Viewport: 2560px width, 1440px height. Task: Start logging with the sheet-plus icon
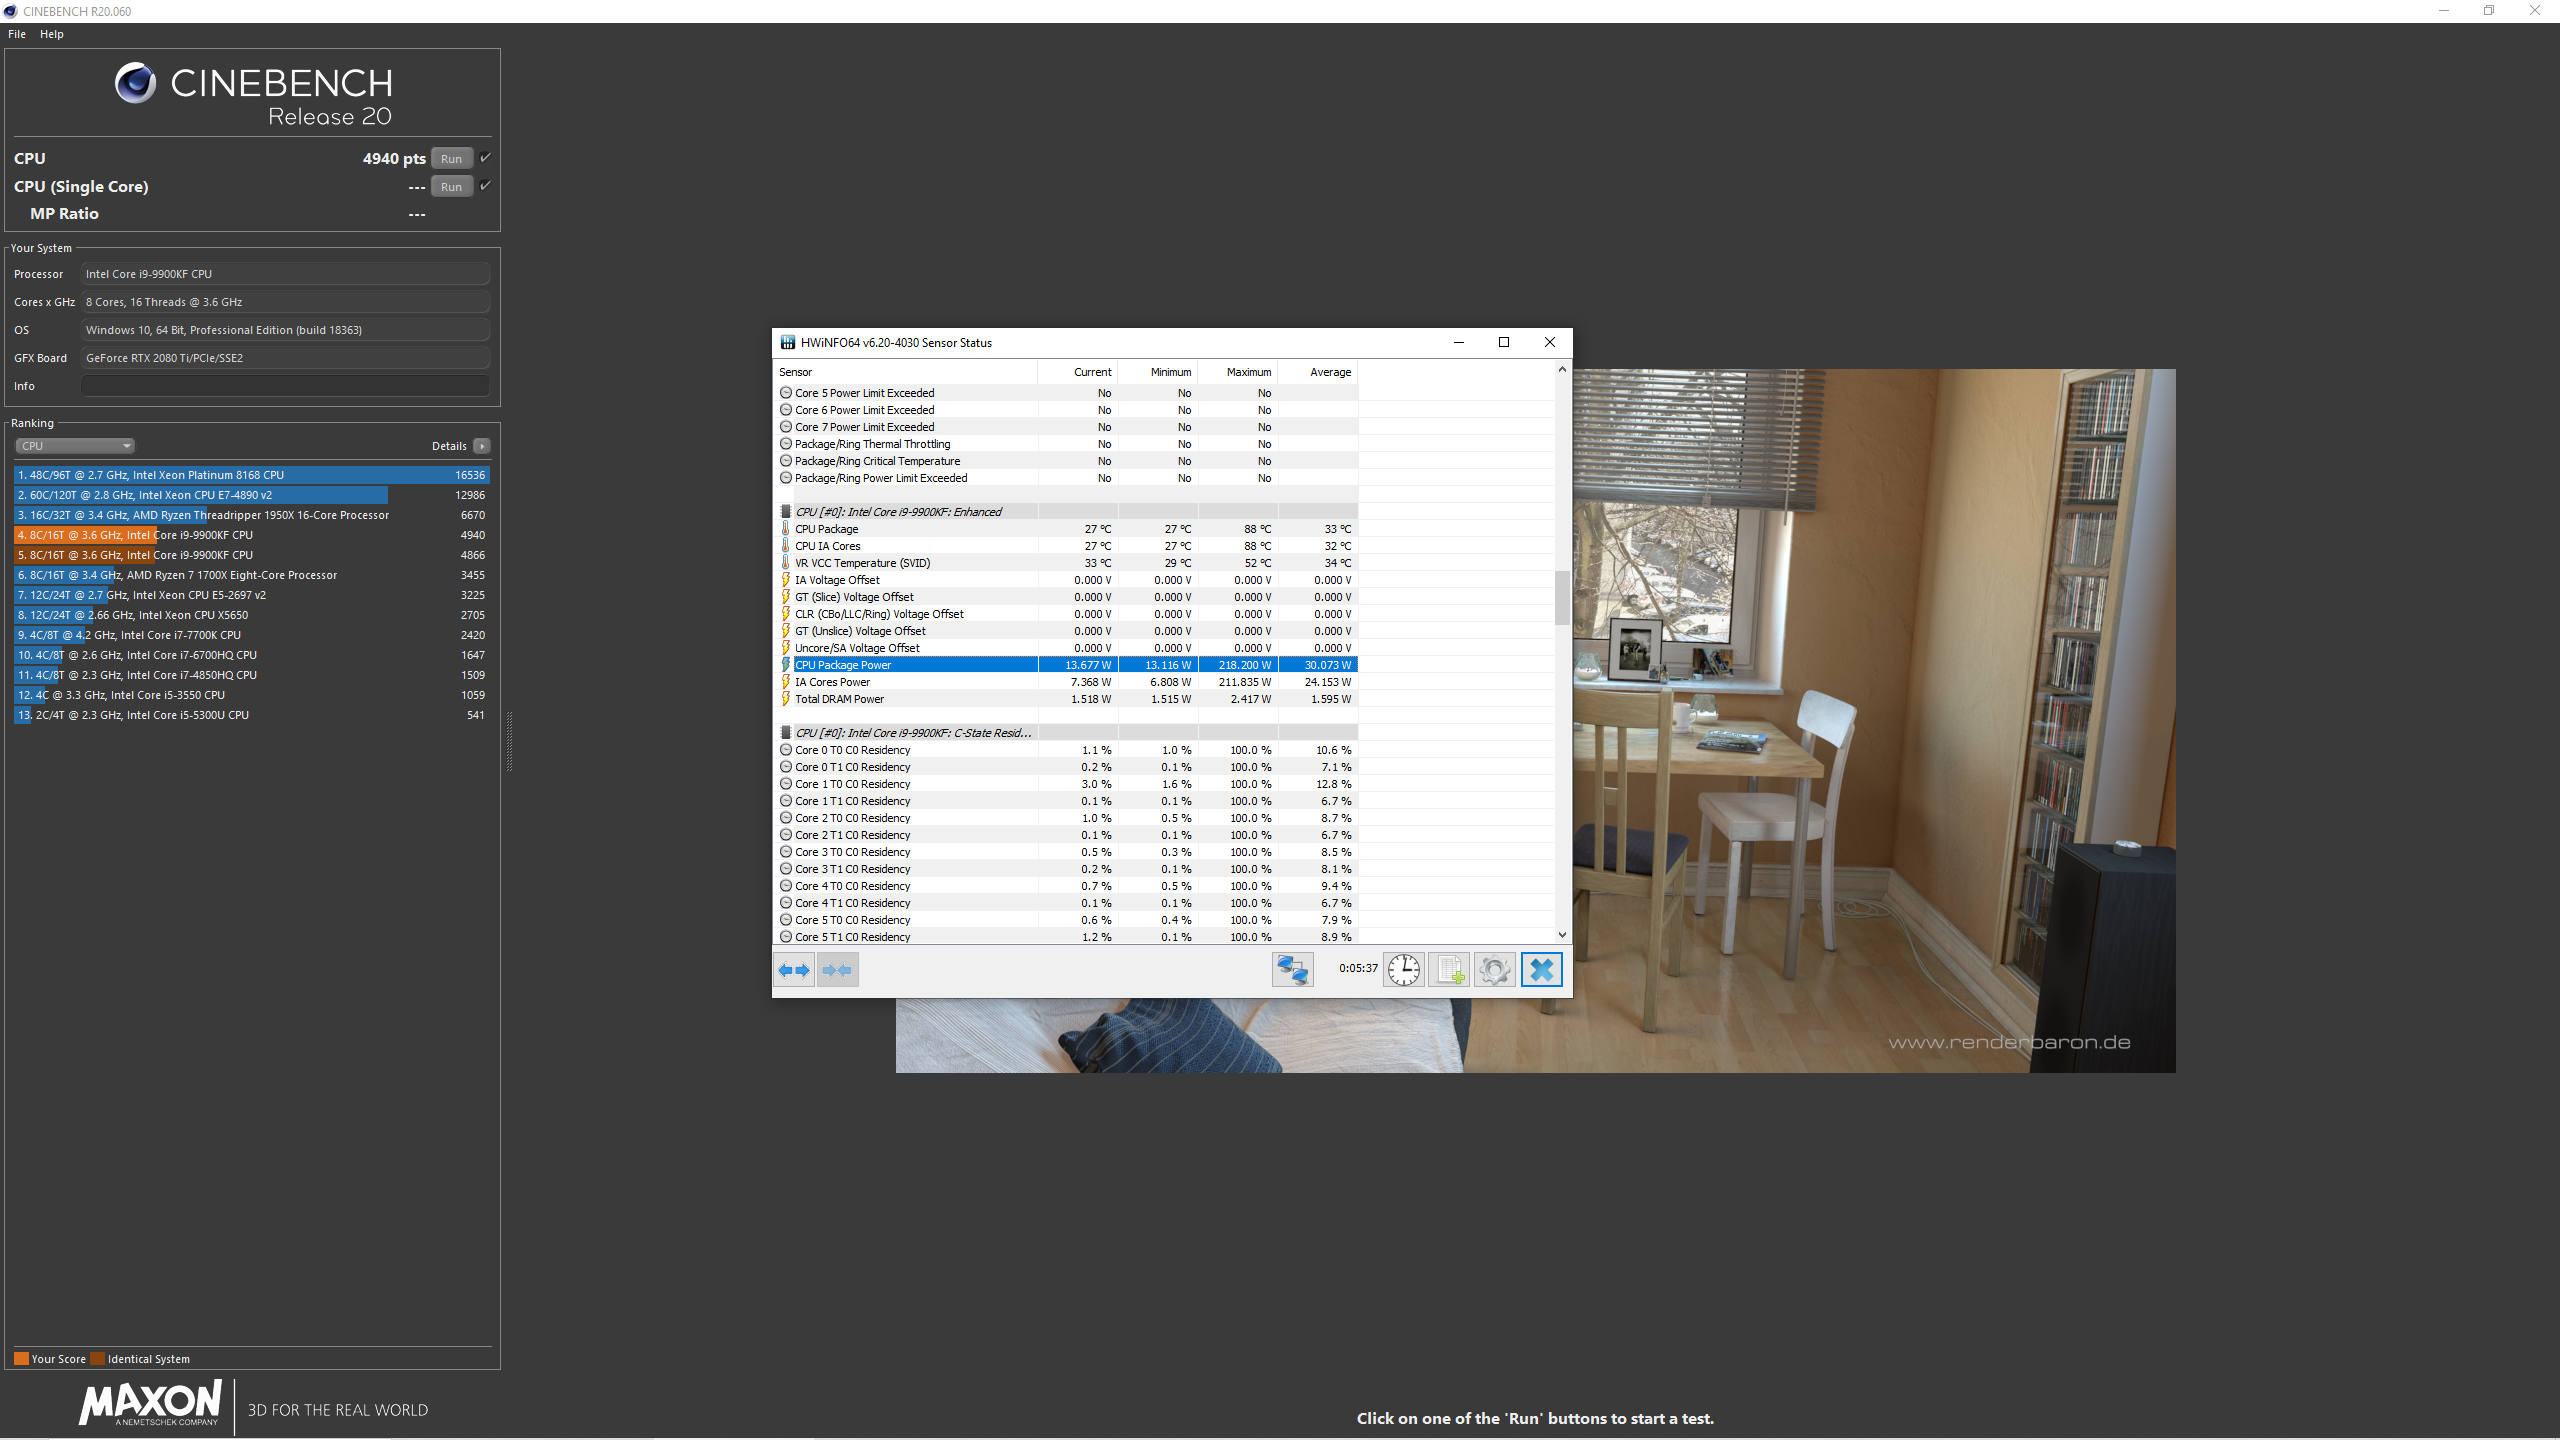(x=1449, y=970)
